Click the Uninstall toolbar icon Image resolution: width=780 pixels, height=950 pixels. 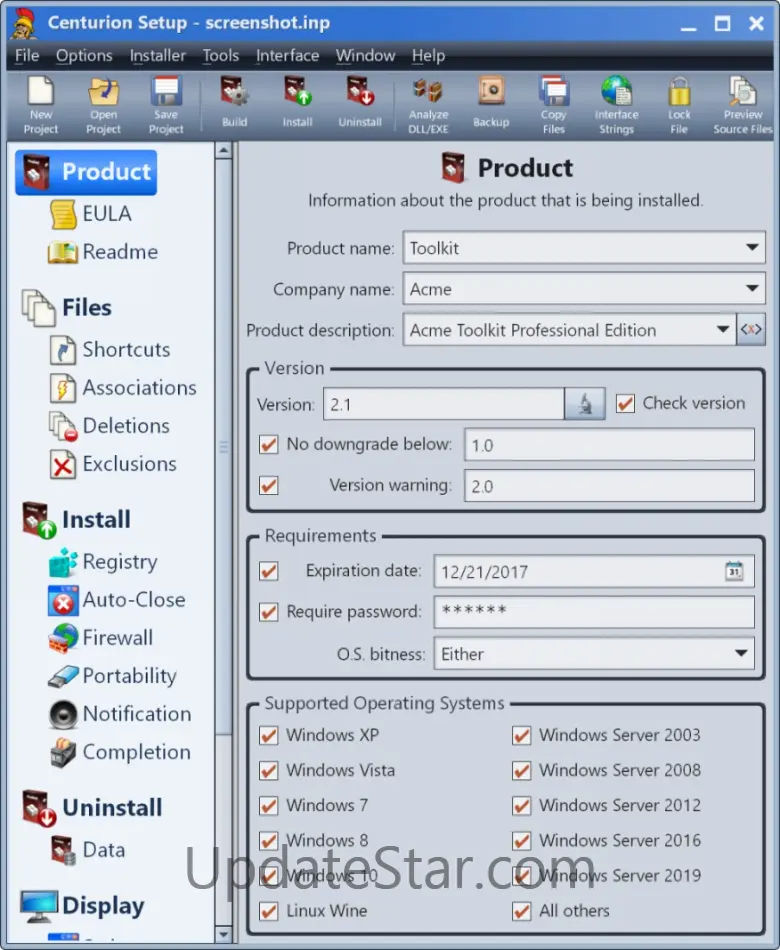[x=360, y=102]
